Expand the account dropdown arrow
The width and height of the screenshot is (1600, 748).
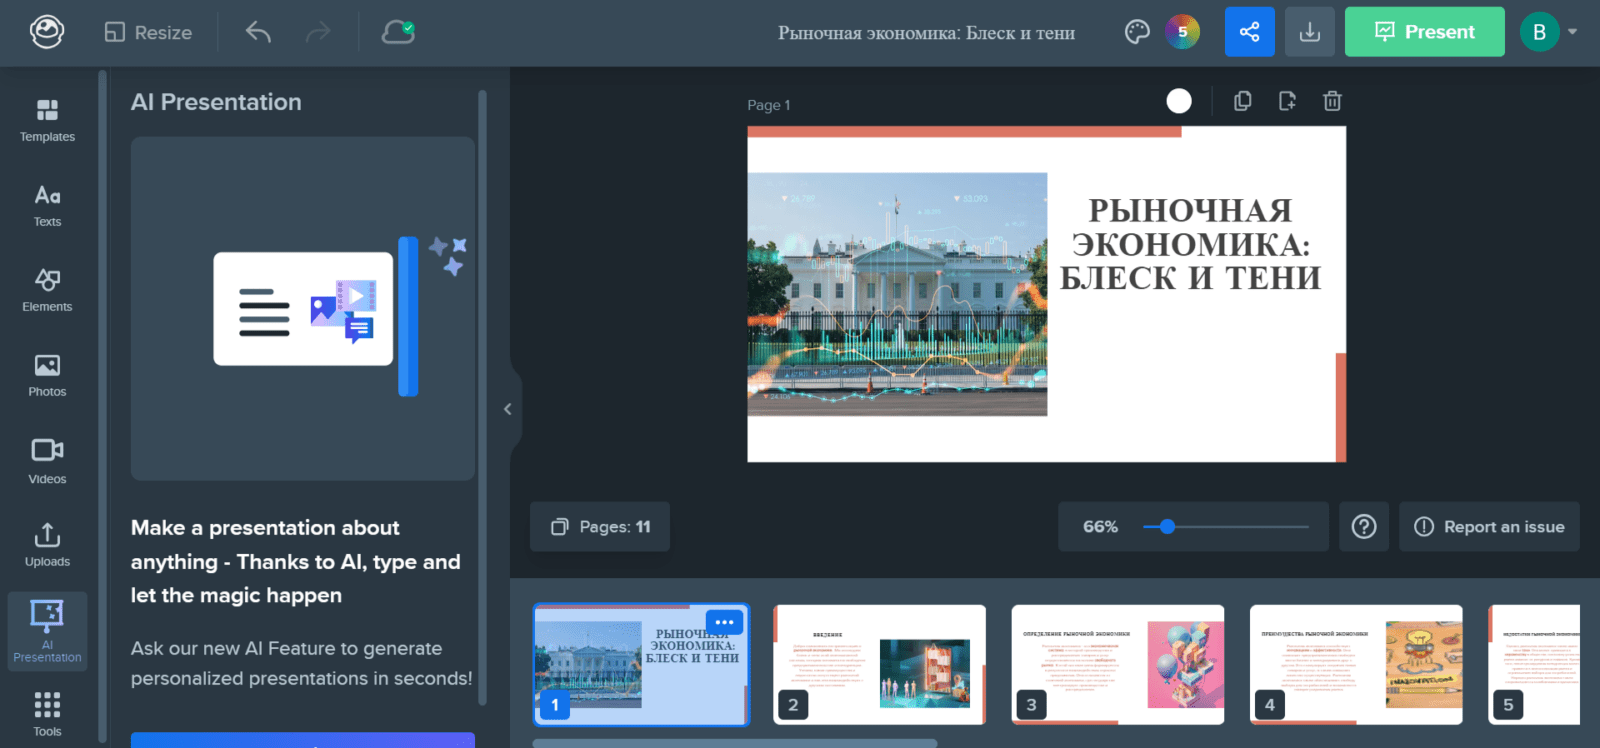point(1572,32)
